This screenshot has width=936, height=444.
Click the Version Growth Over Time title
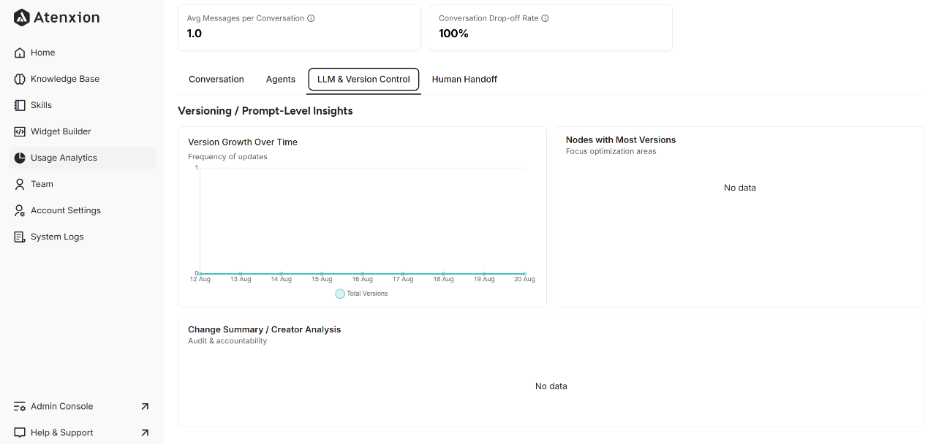tap(242, 142)
